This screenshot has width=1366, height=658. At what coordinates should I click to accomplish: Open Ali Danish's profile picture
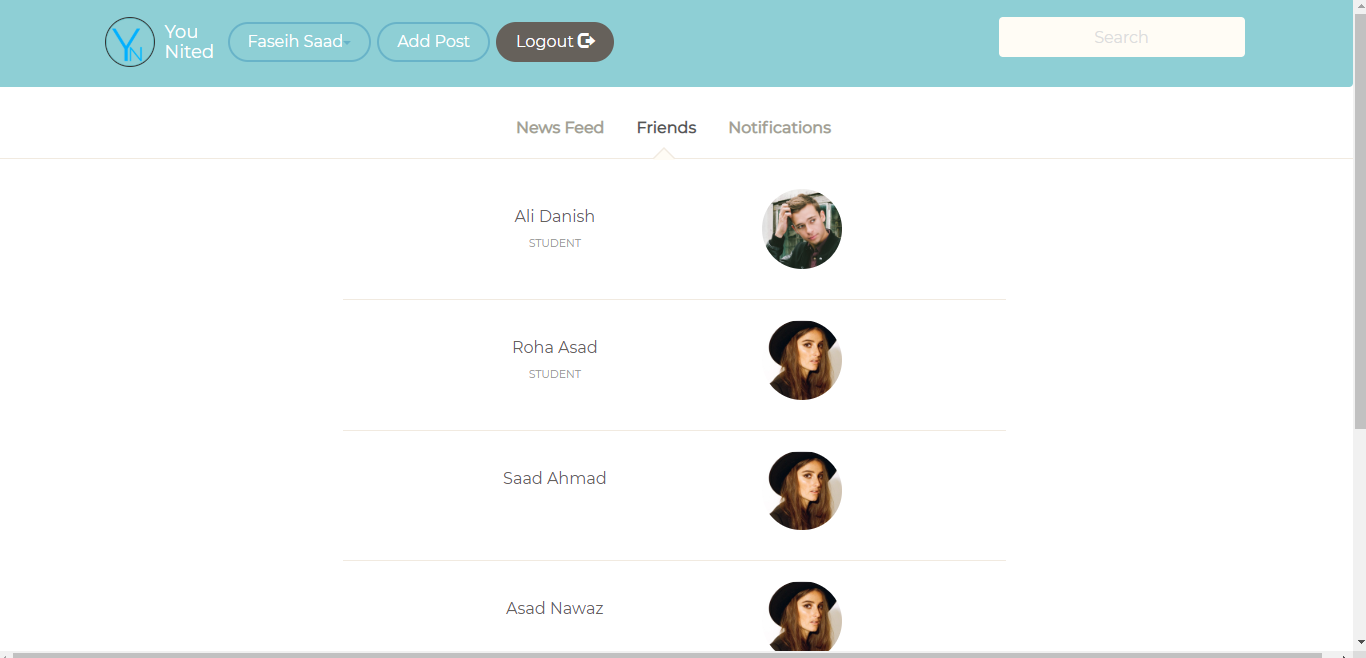click(802, 229)
